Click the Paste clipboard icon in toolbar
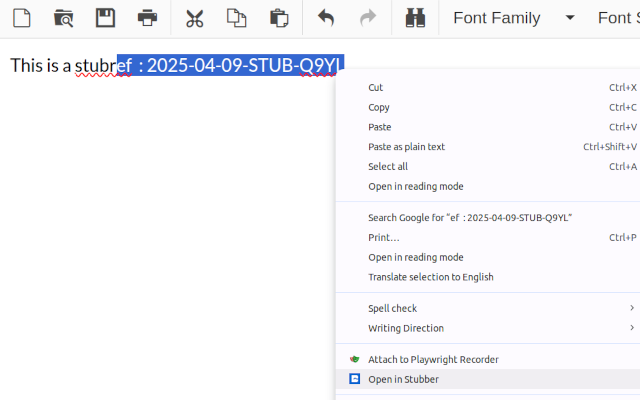Screen dimensions: 640x400 (279, 18)
